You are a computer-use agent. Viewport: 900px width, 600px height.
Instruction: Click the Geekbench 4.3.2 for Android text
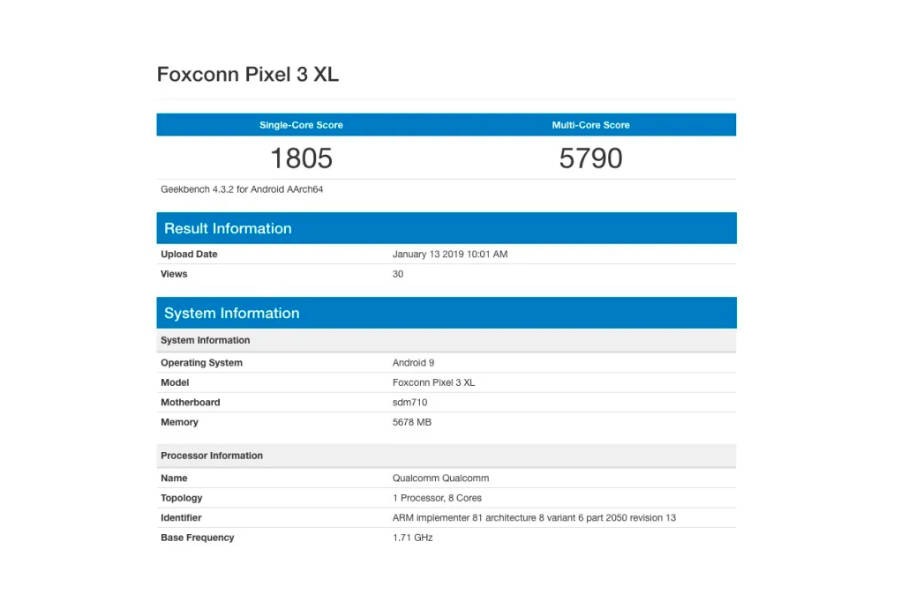coord(242,189)
